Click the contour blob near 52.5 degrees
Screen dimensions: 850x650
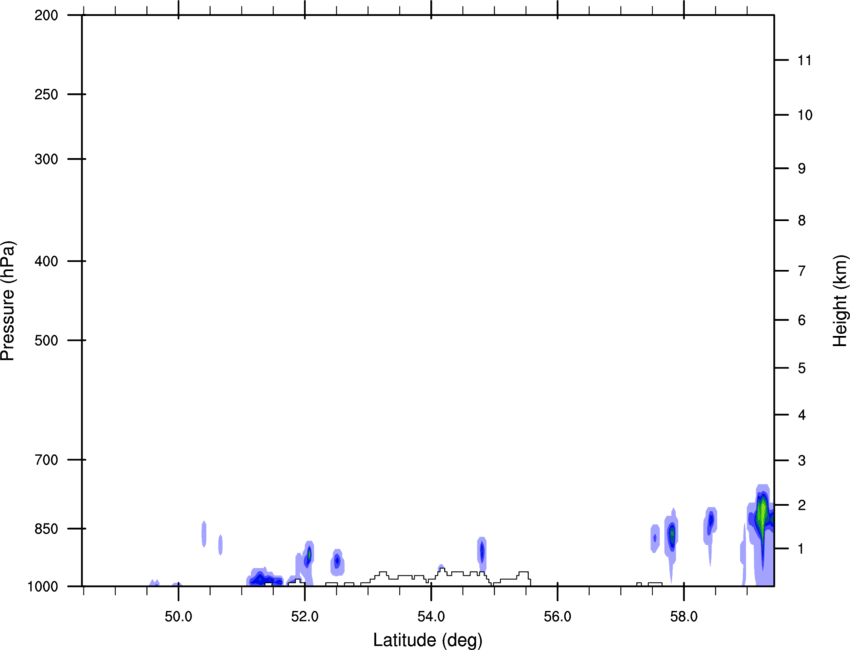click(x=337, y=562)
